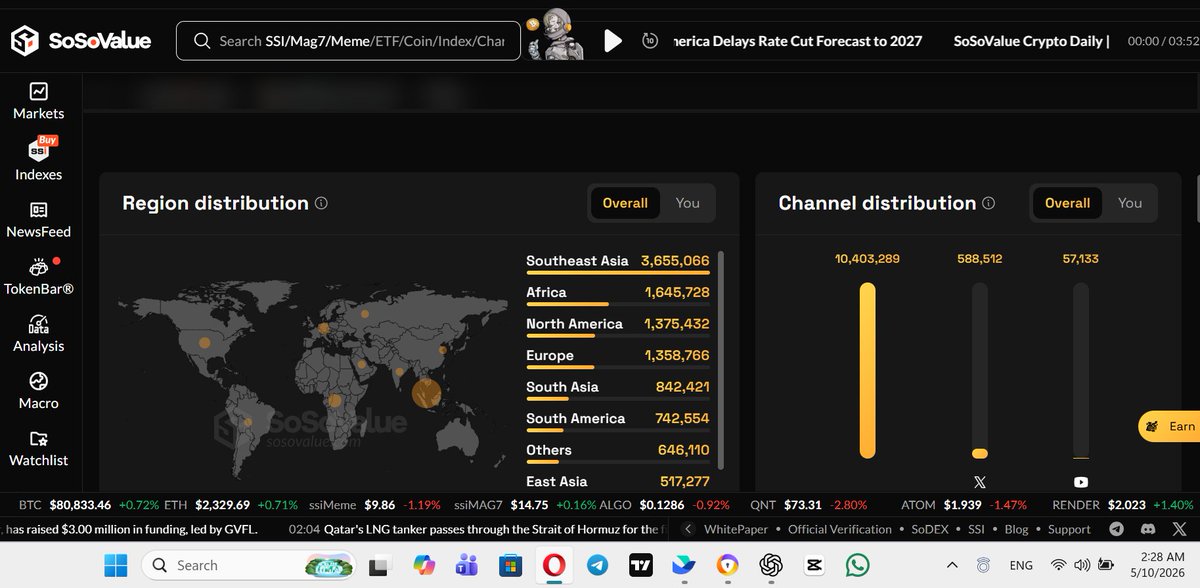Launch Copilot from the taskbar
Image resolution: width=1200 pixels, height=588 pixels.
422,566
